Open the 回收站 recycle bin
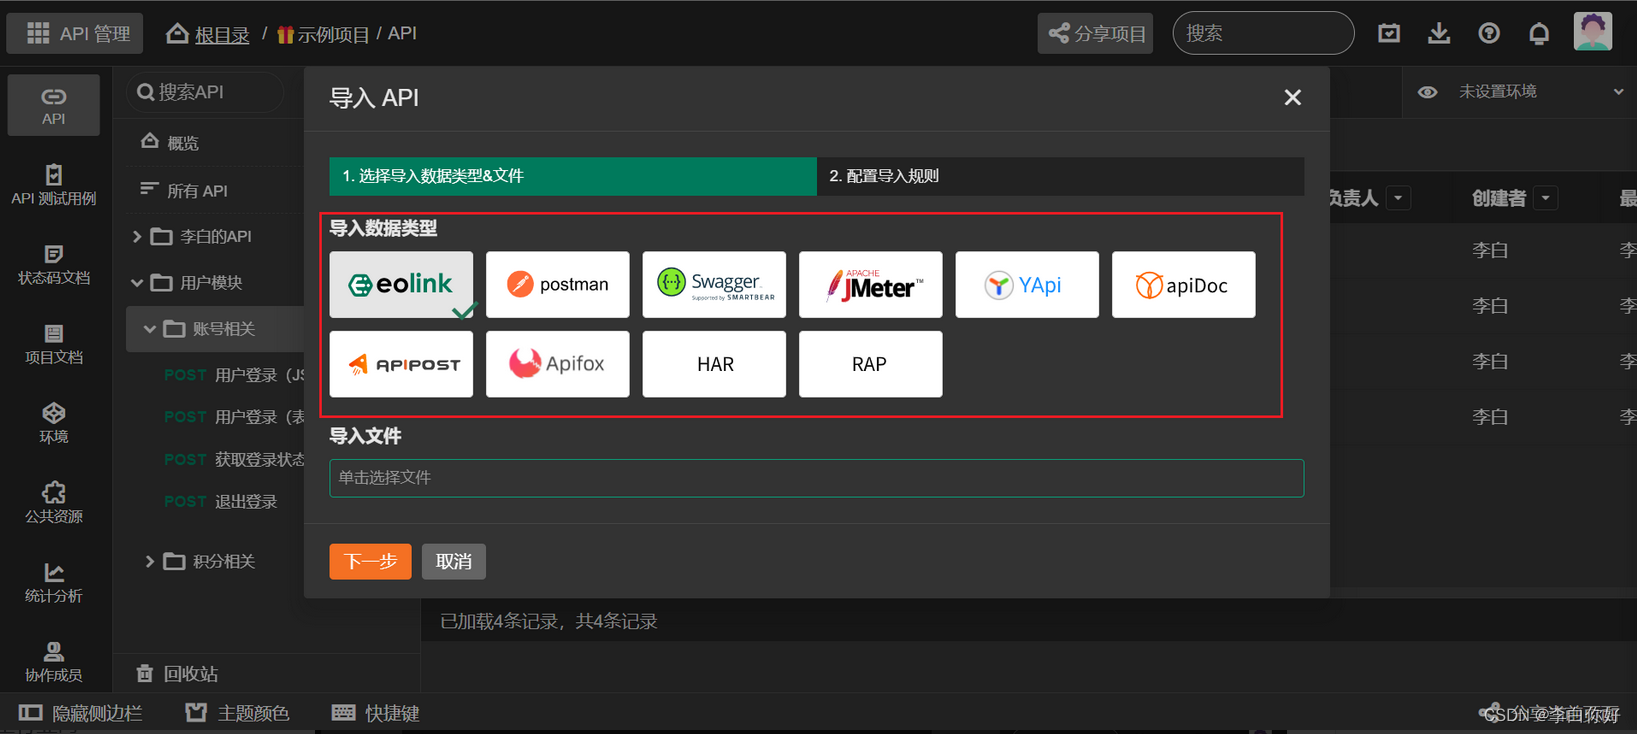Screen dimensions: 1637x734 pyautogui.click(x=177, y=674)
